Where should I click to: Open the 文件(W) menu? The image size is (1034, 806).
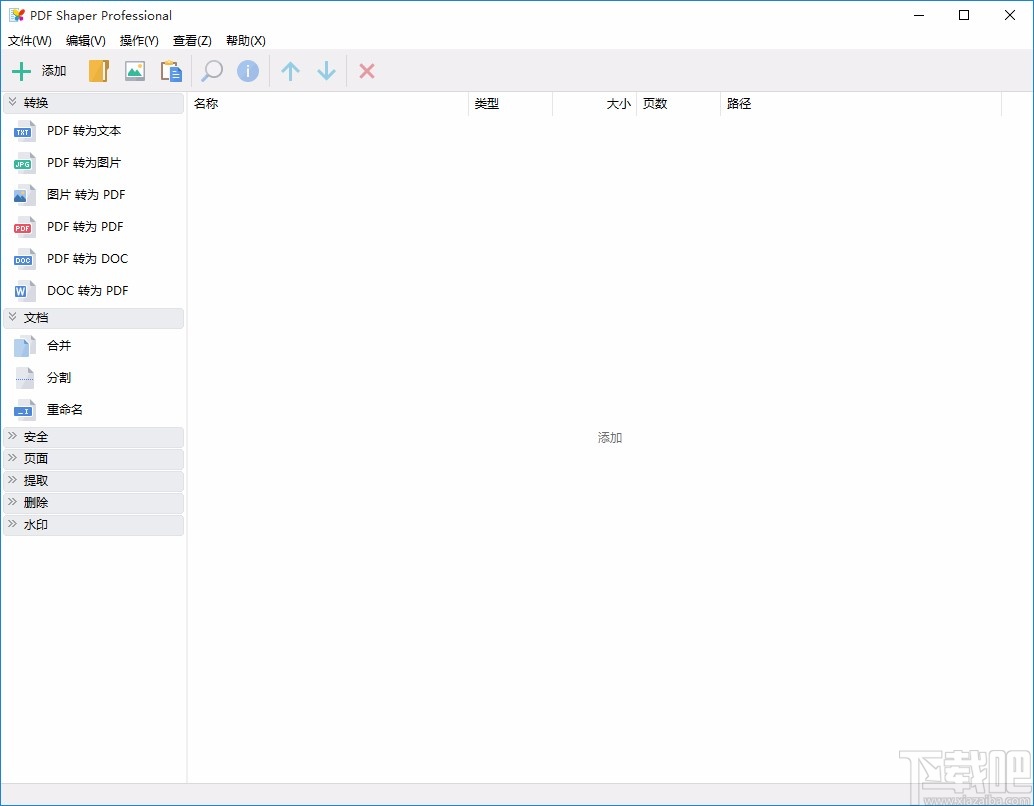(29, 41)
